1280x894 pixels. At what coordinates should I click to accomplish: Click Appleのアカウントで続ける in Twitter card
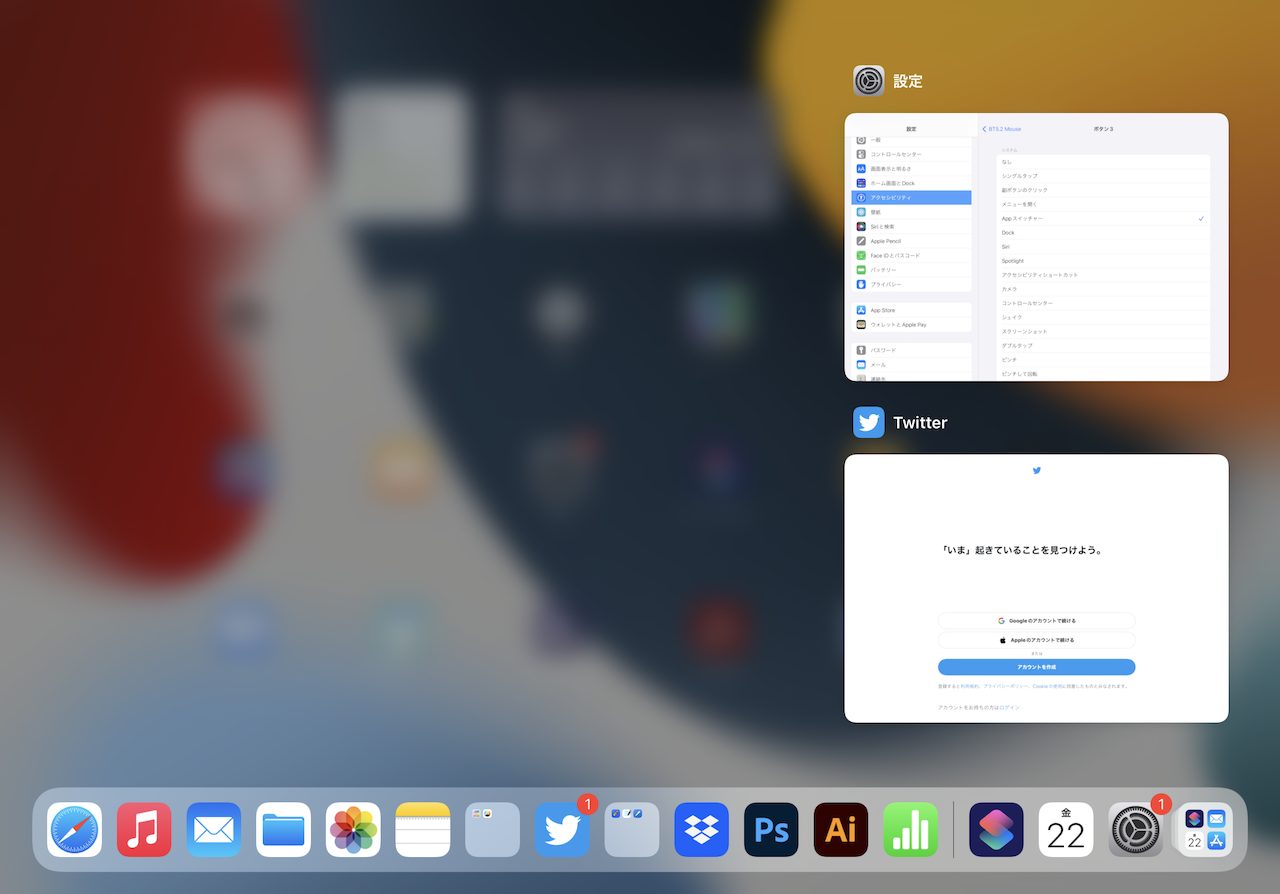tap(1036, 640)
